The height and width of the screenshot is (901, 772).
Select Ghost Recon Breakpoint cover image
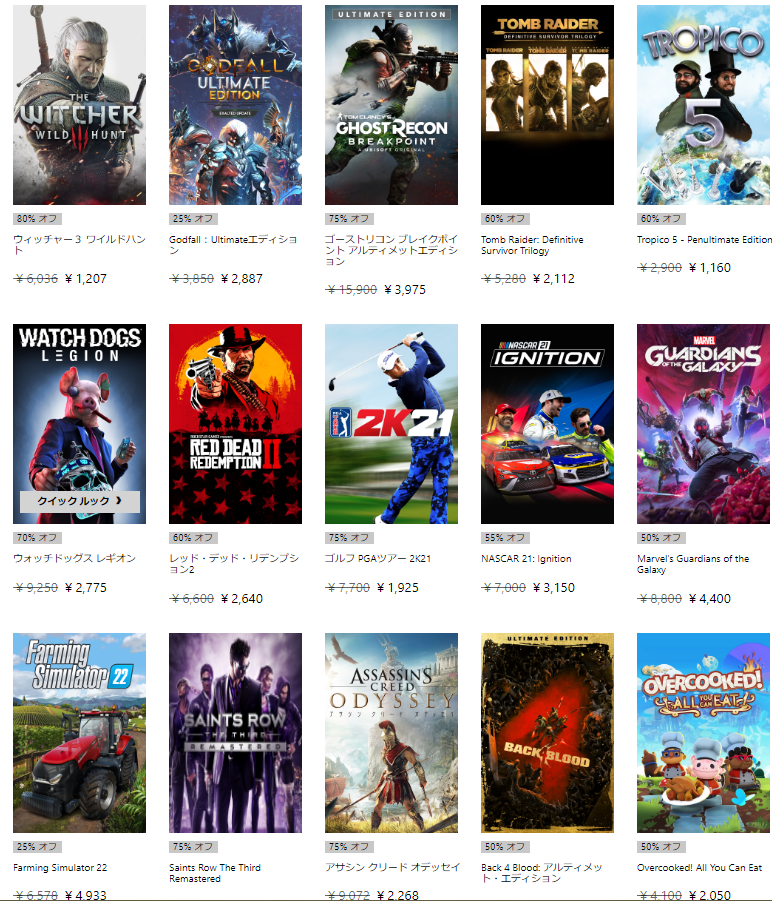[x=392, y=105]
